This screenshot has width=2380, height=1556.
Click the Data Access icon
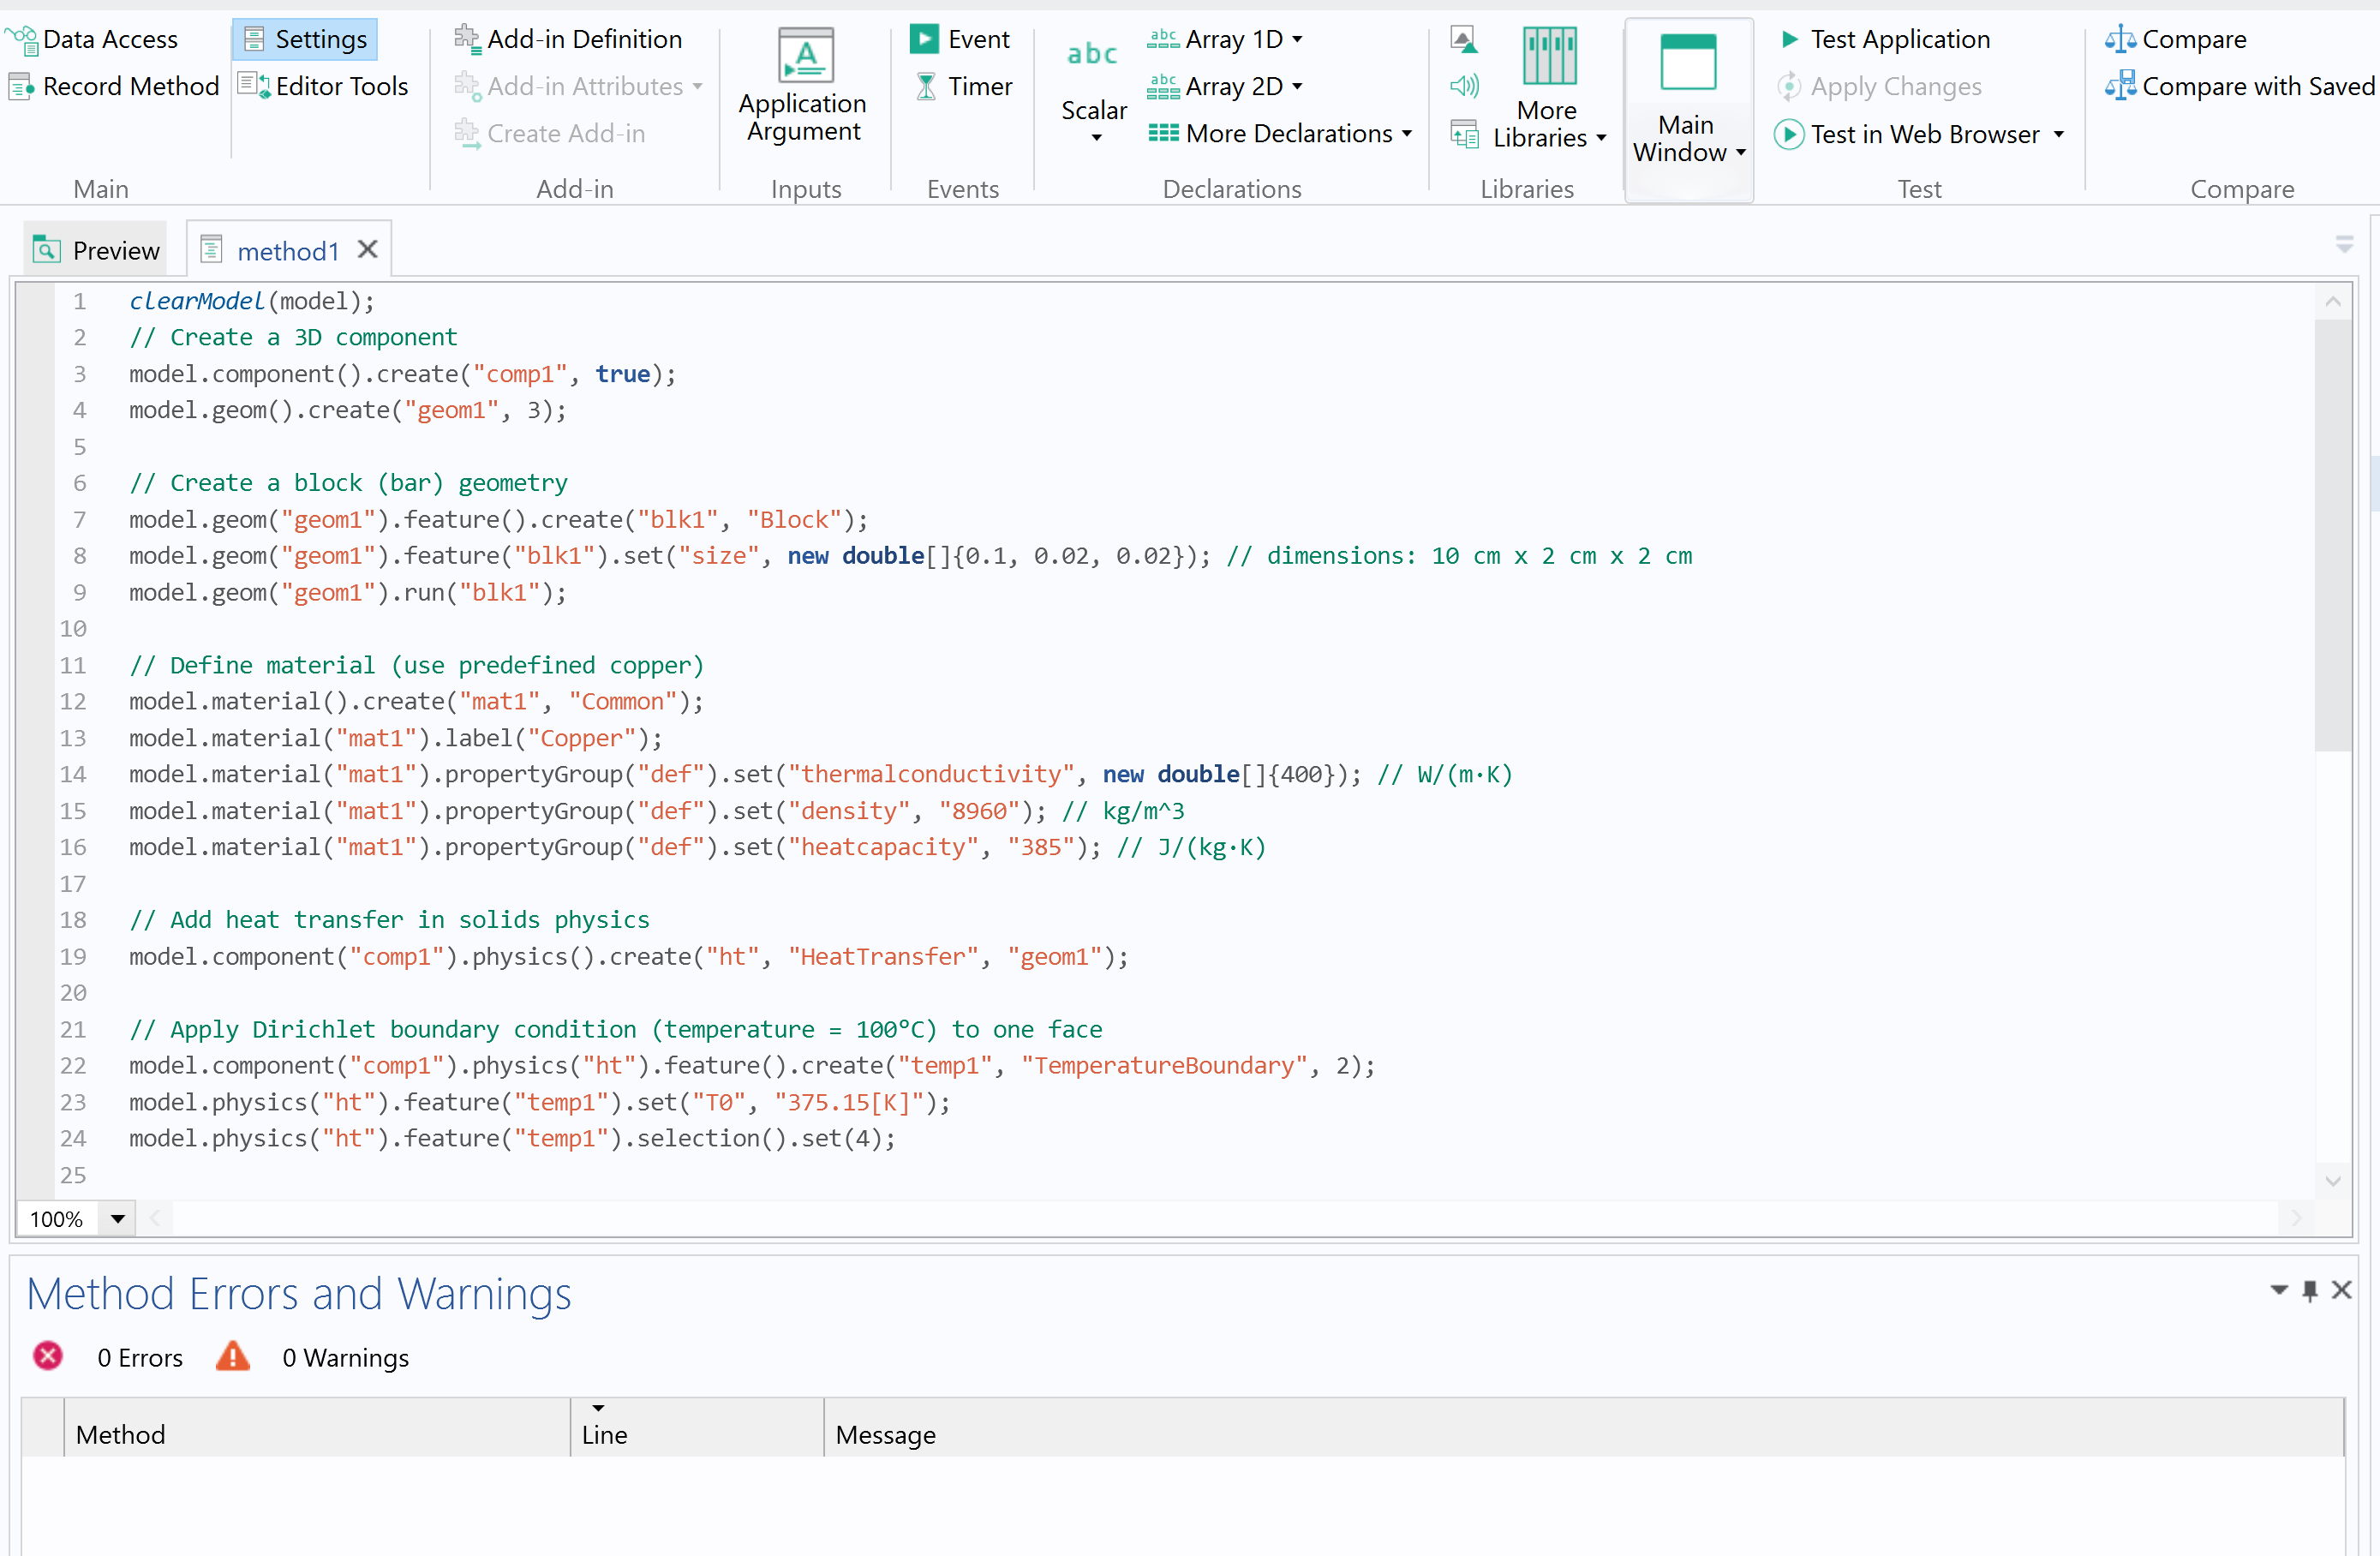pos(22,40)
